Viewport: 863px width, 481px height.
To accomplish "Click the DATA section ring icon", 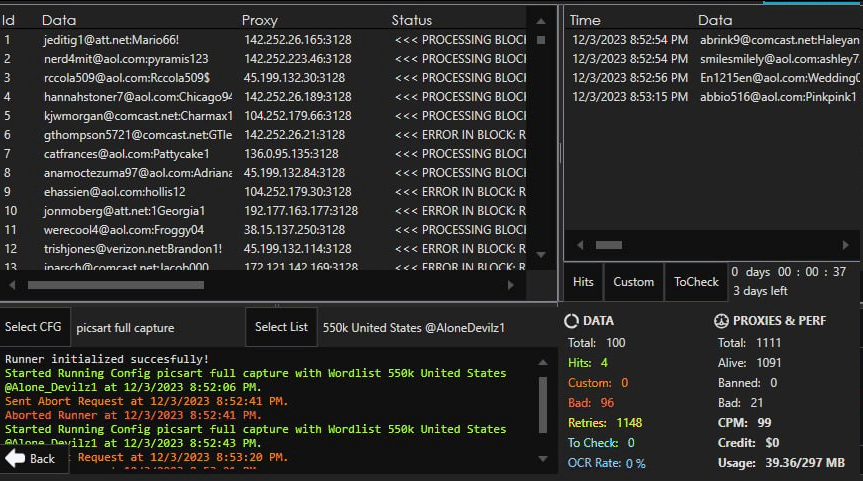I will tap(571, 321).
